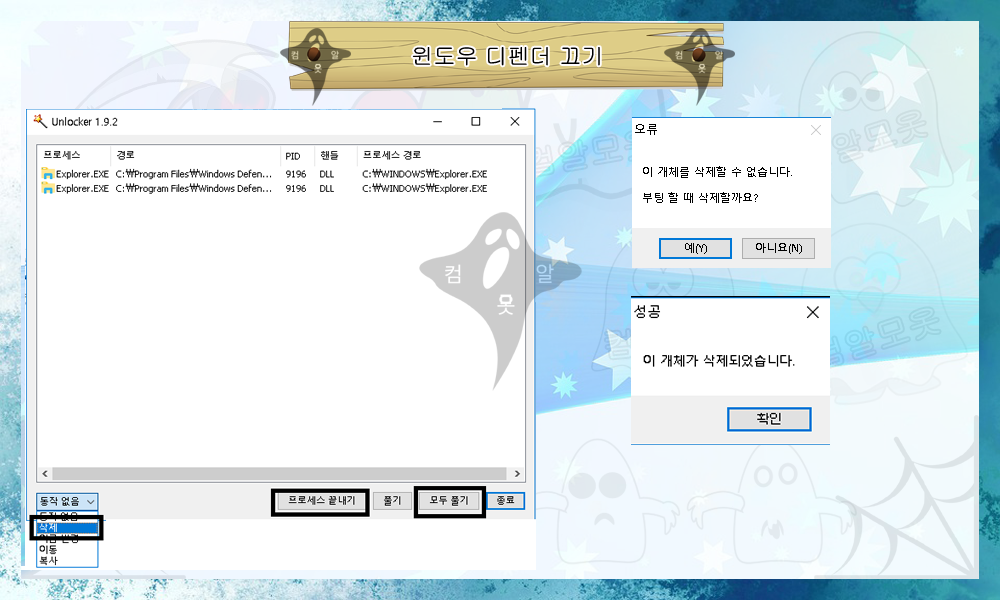Click 확인 in the 성공 dialog

[x=769, y=419]
